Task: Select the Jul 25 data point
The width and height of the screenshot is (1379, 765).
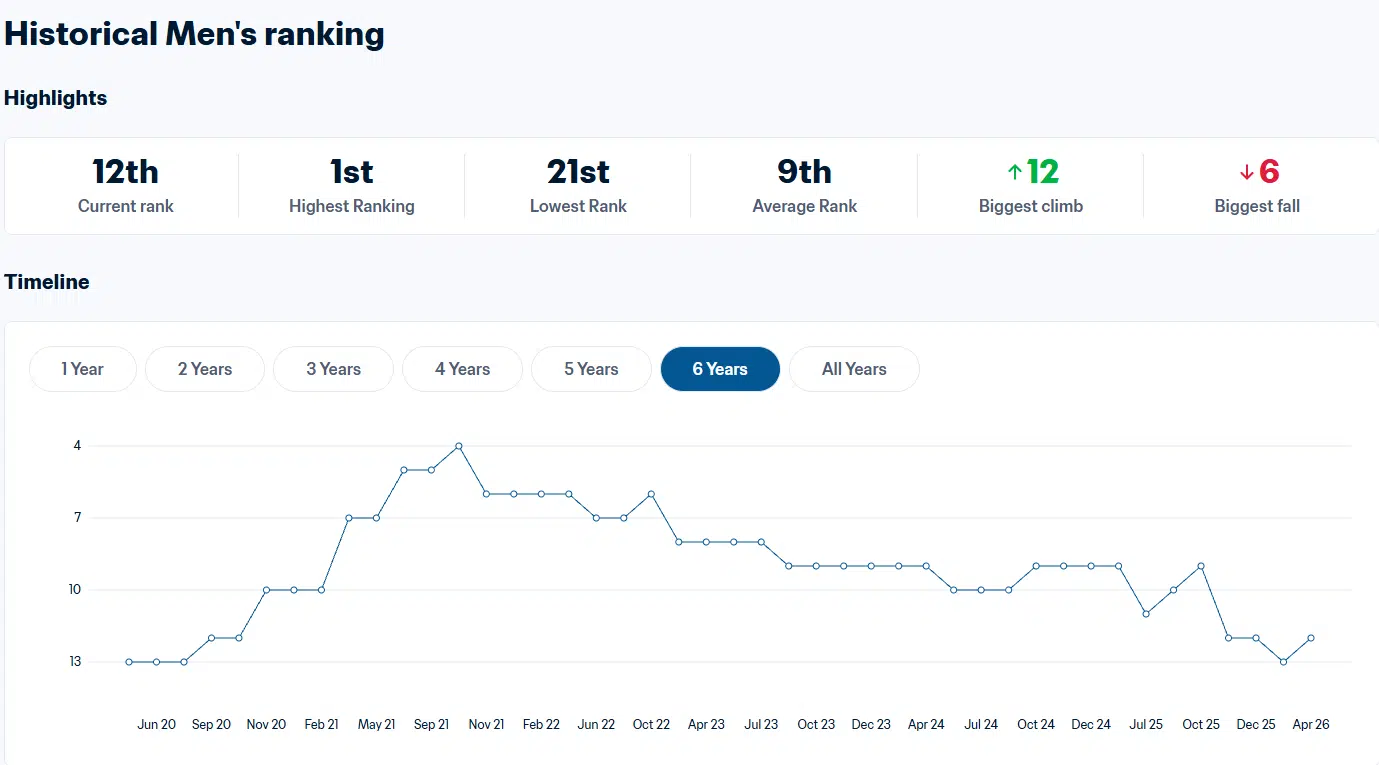Action: [x=1146, y=614]
